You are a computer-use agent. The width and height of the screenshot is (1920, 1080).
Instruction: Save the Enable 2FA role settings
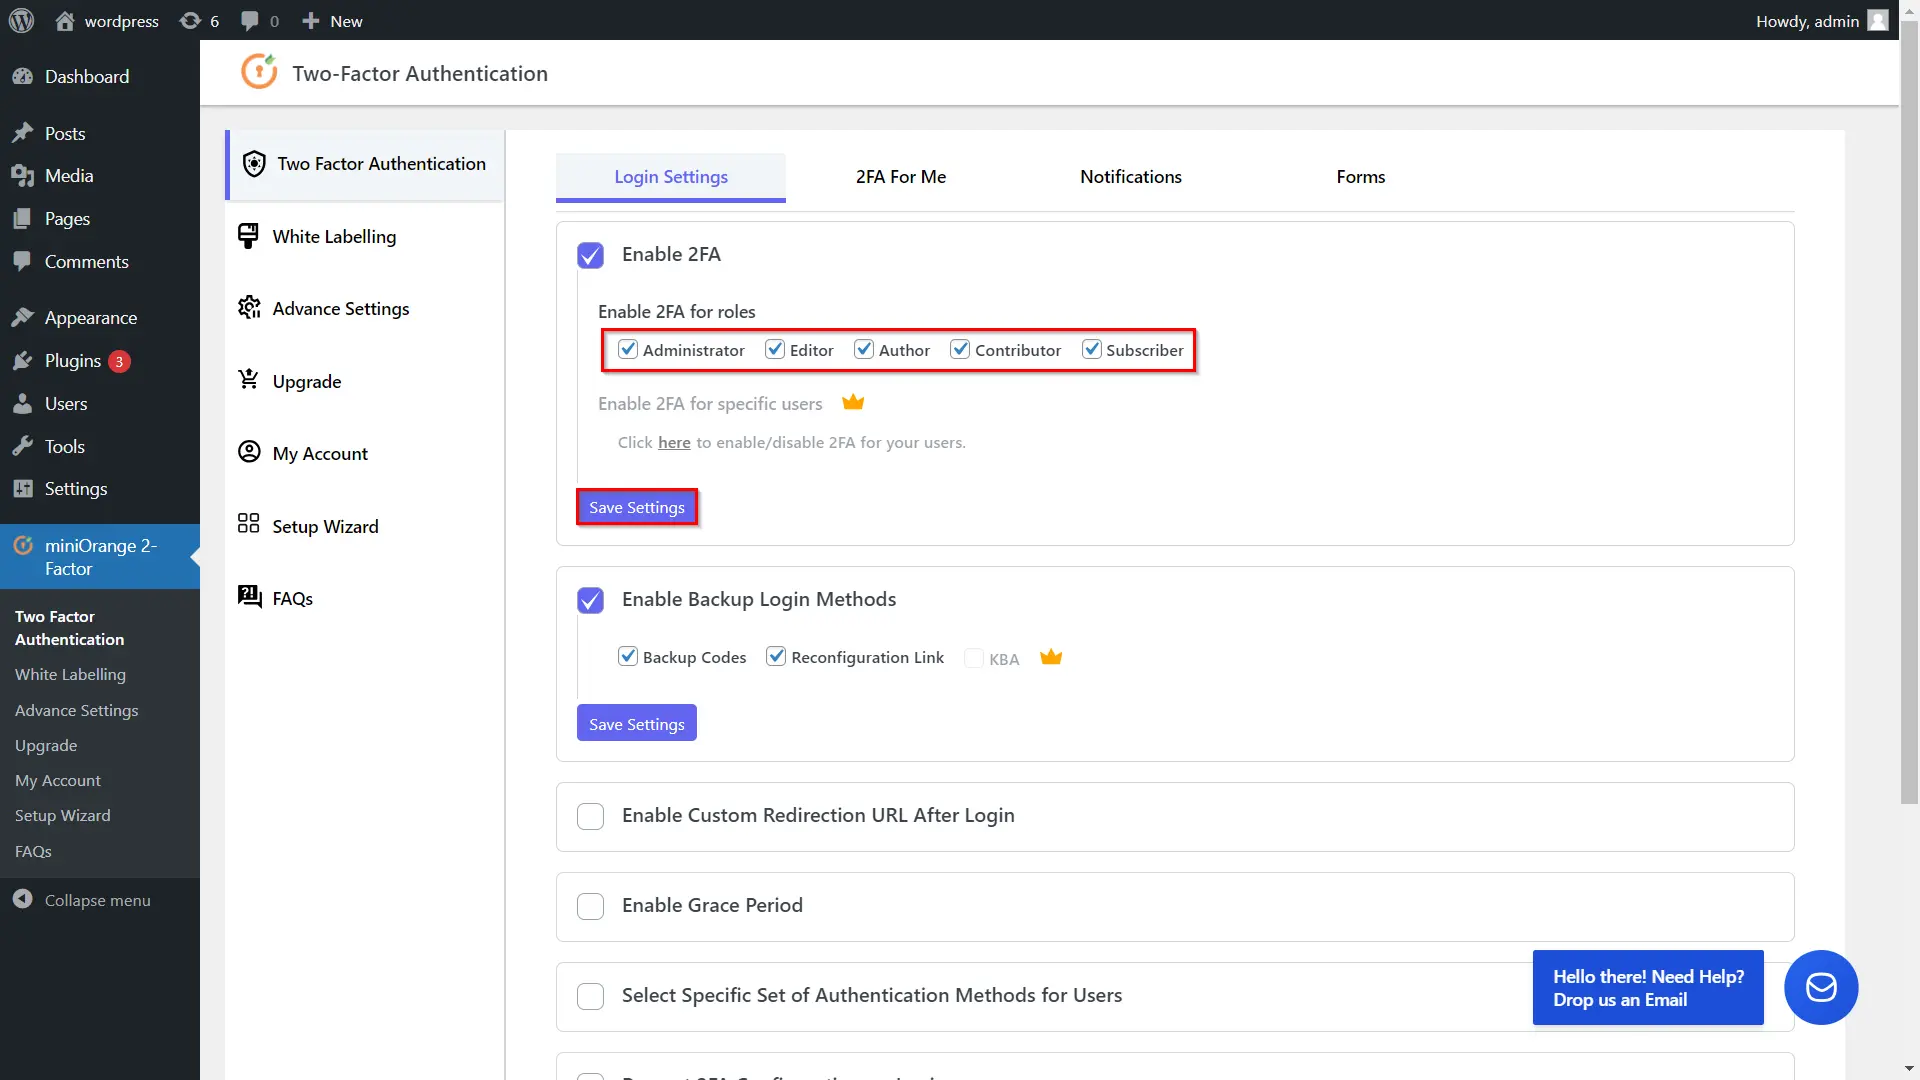[637, 506]
